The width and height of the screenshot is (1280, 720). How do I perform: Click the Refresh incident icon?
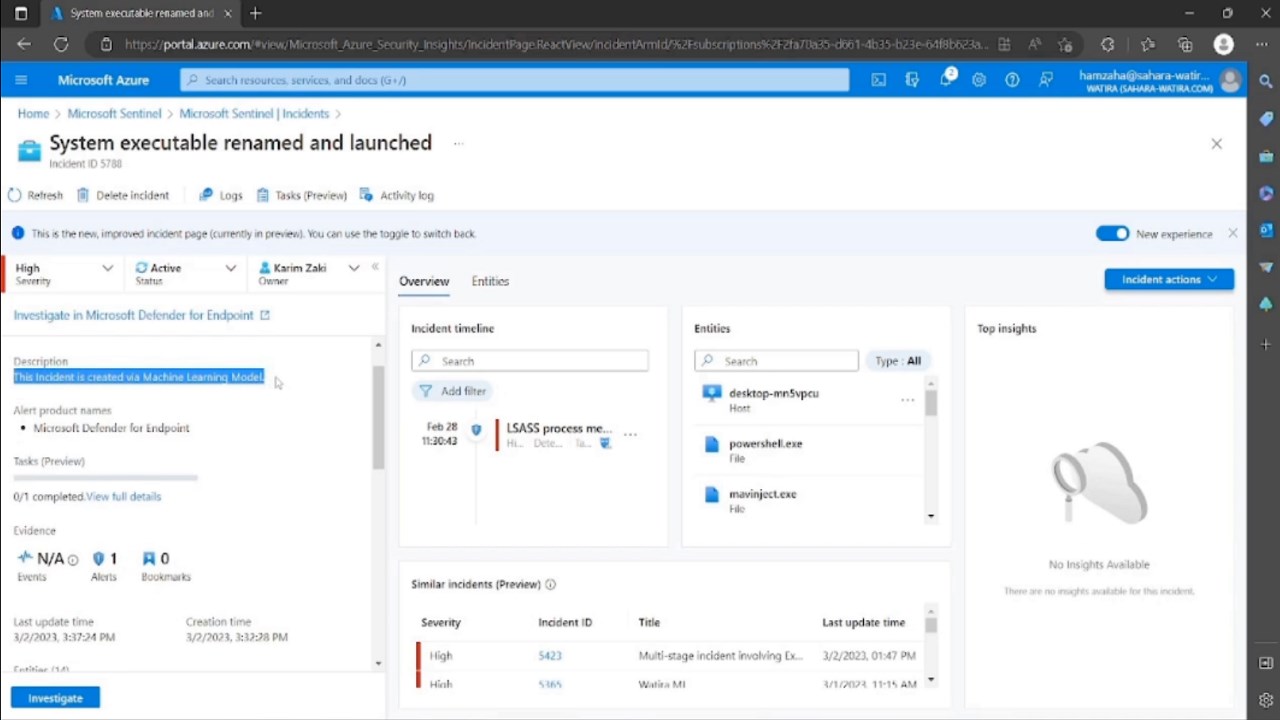coord(14,195)
